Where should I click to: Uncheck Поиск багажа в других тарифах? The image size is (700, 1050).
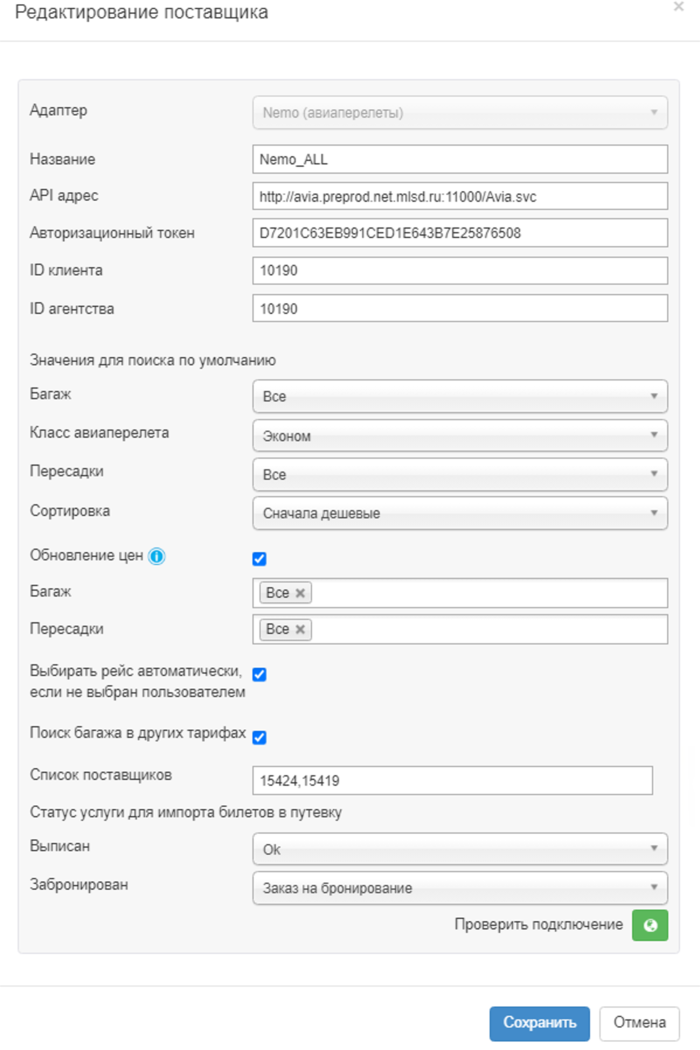click(x=260, y=738)
